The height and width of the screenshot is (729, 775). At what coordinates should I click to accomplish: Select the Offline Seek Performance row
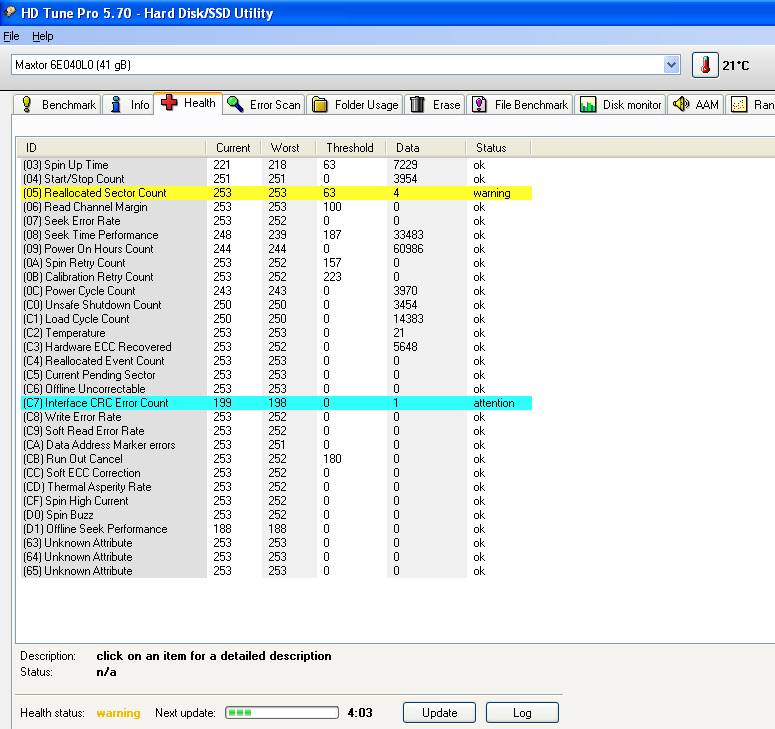pos(276,529)
